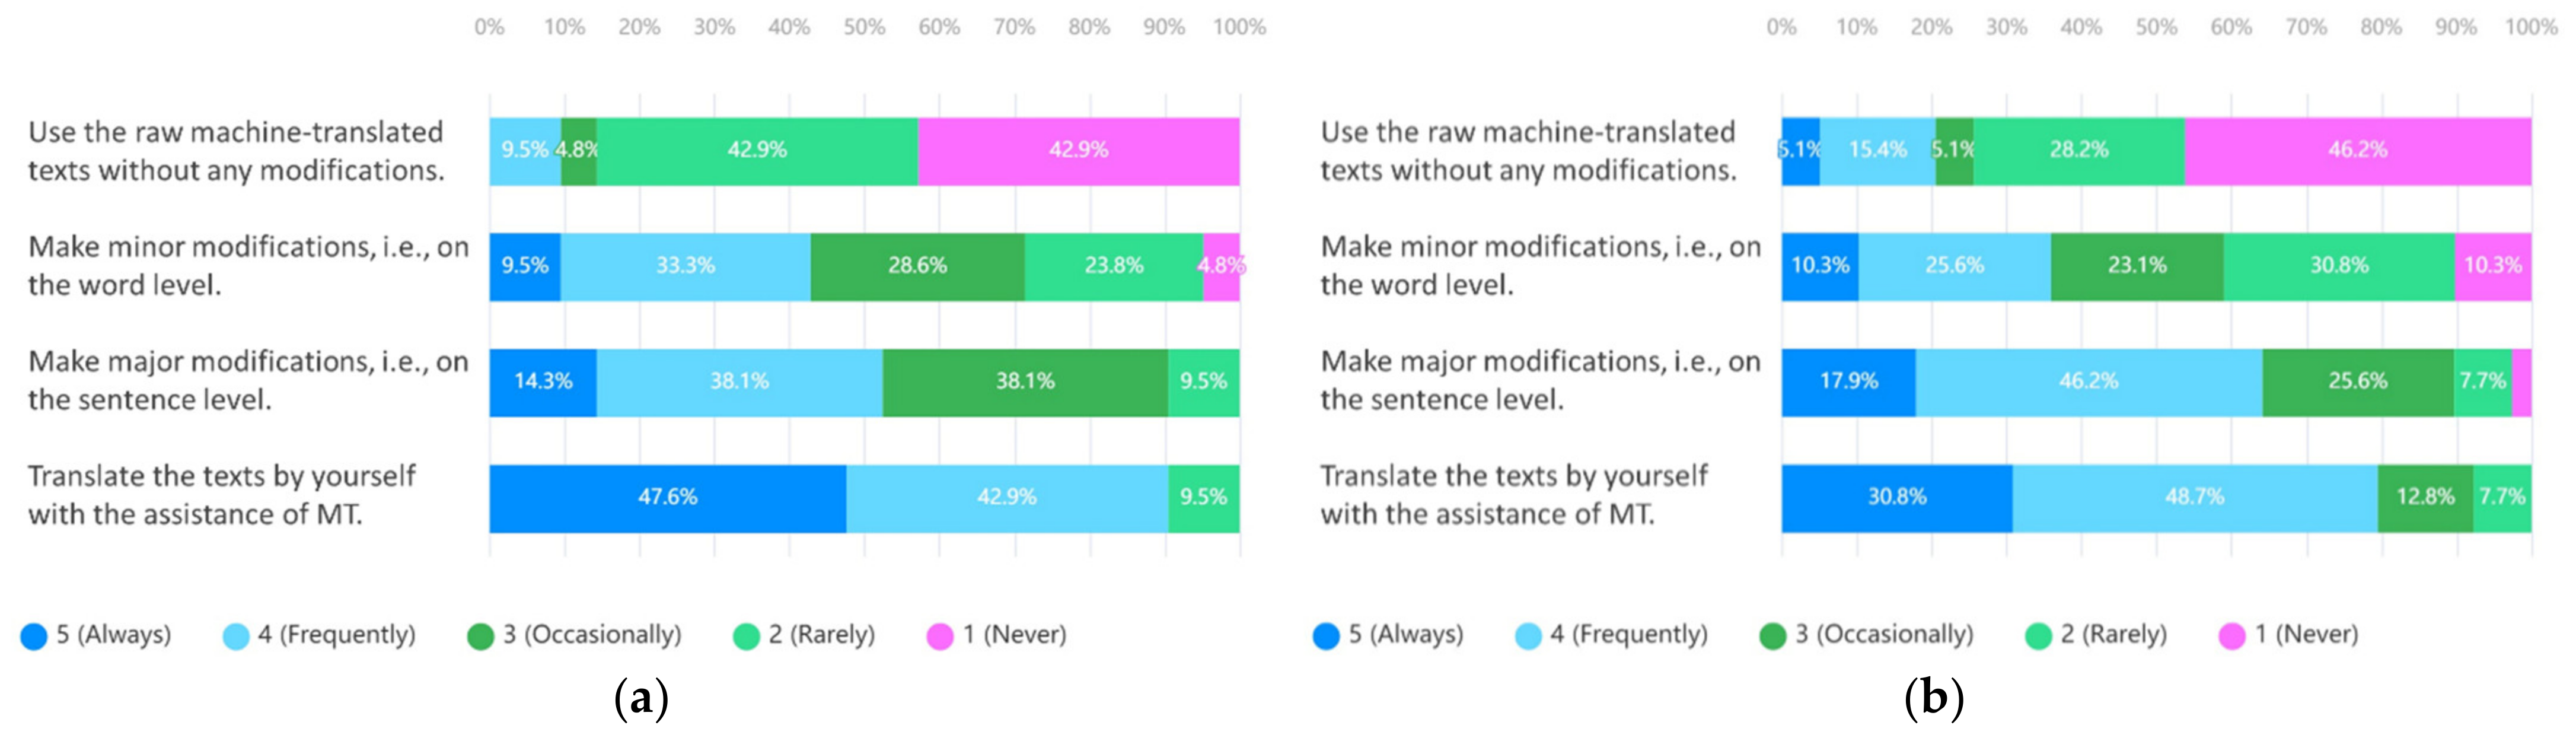
Task: Click the blue 5 (Always) legend dot in chart (a)
Action: [x=34, y=636]
